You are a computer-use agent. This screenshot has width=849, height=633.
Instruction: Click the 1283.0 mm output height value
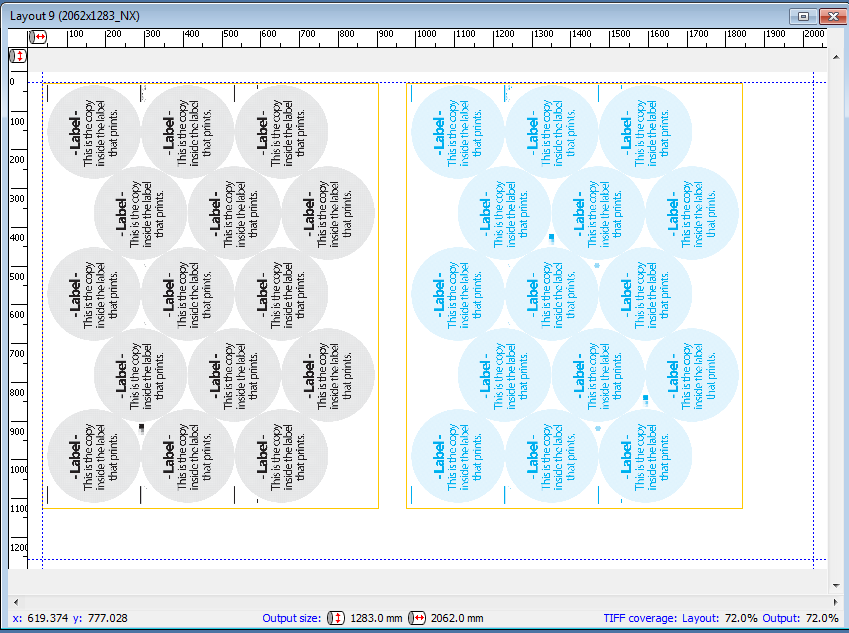point(374,618)
